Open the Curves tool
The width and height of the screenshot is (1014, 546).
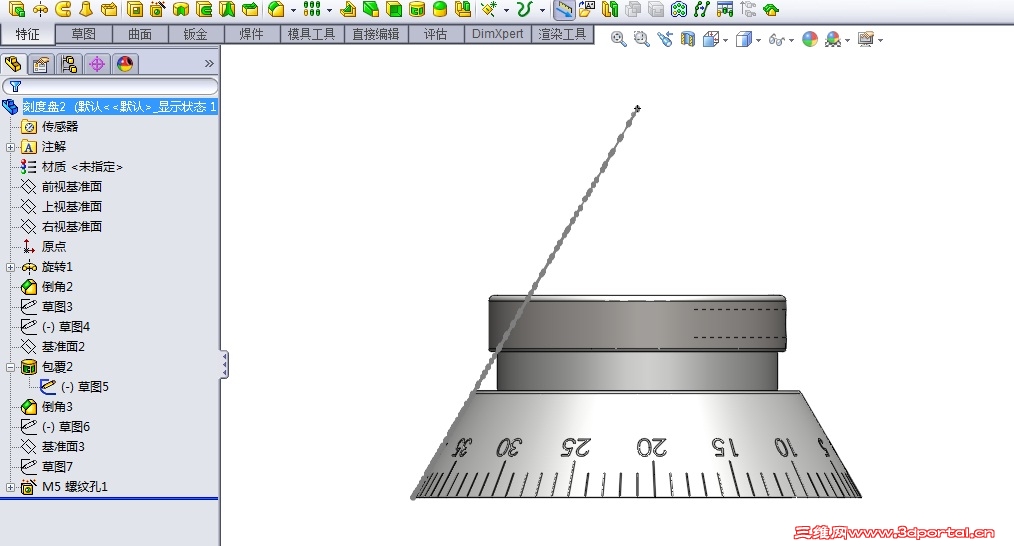pos(524,9)
